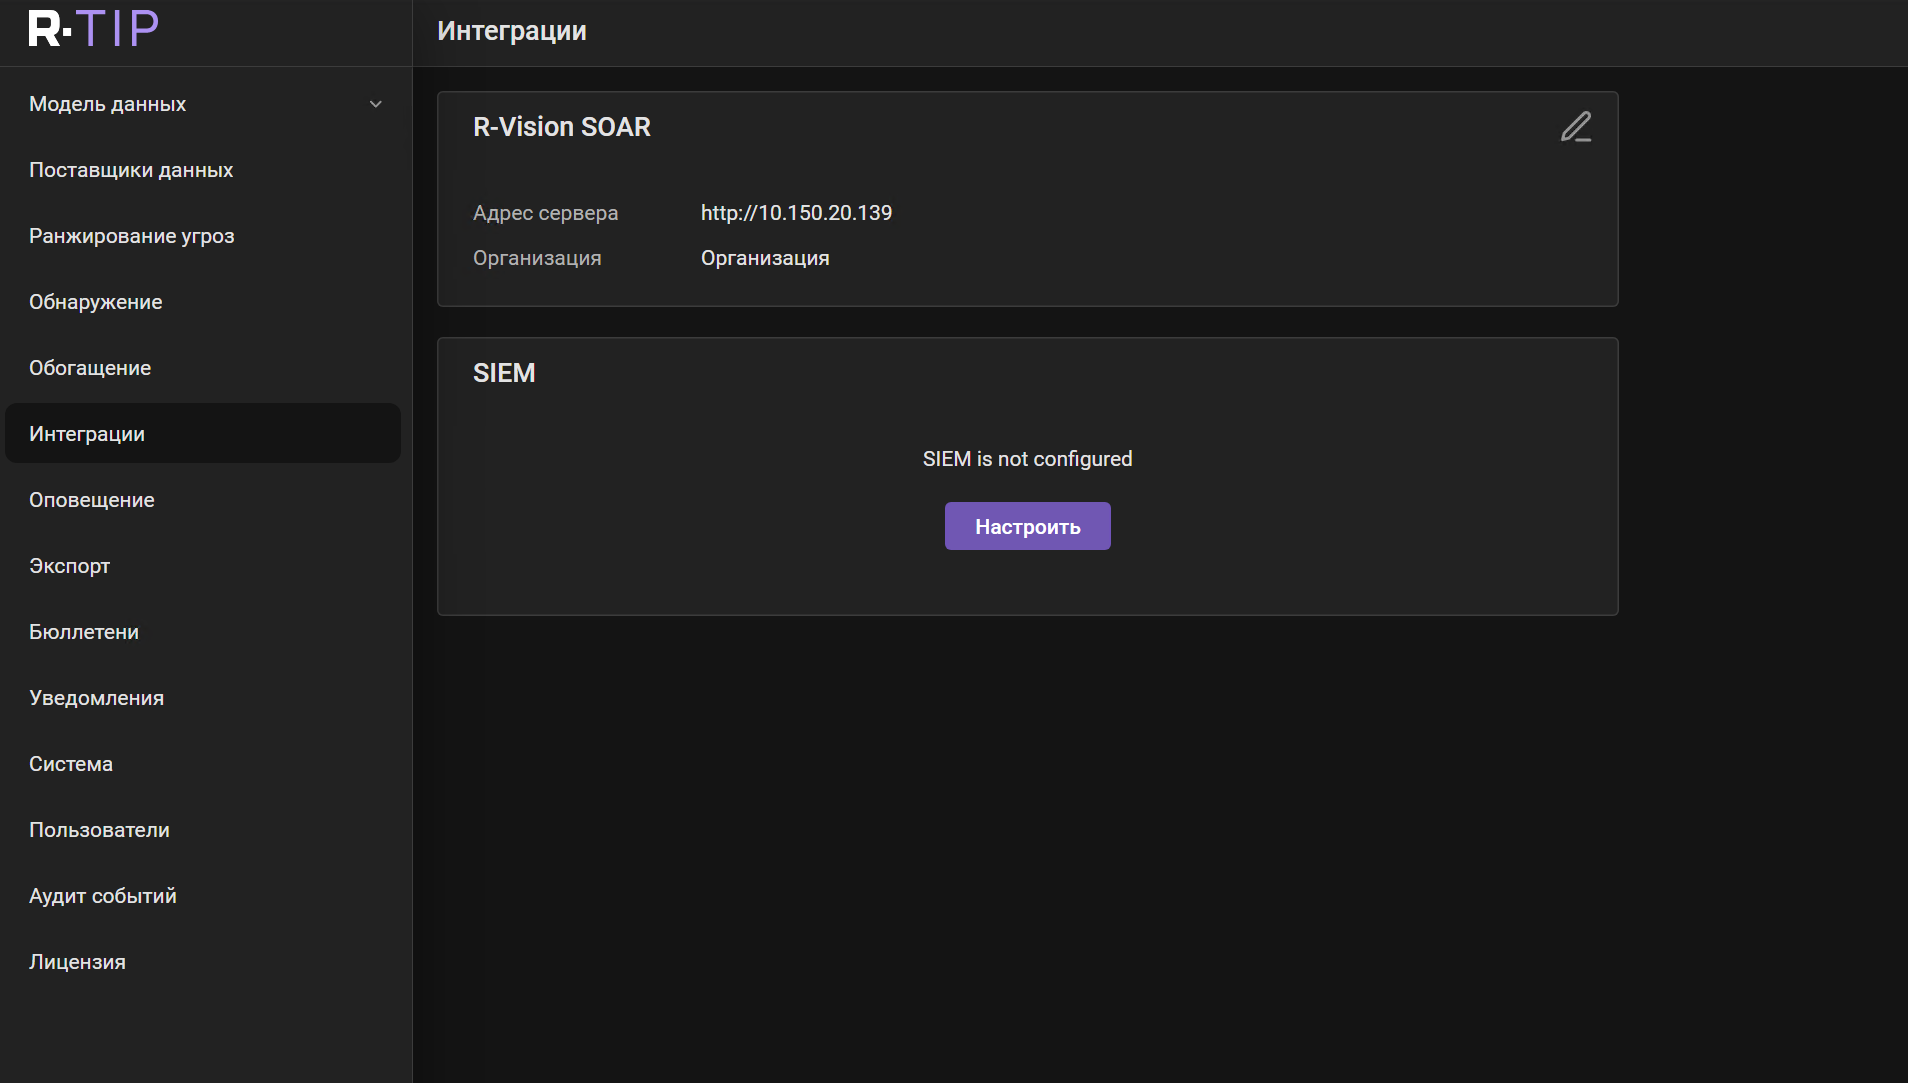Select Обнаружение in the sidebar
Screen dimensions: 1908x1083
coord(95,301)
